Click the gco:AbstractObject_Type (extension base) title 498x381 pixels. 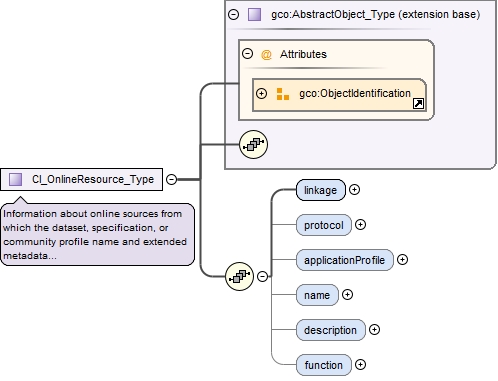tap(376, 14)
